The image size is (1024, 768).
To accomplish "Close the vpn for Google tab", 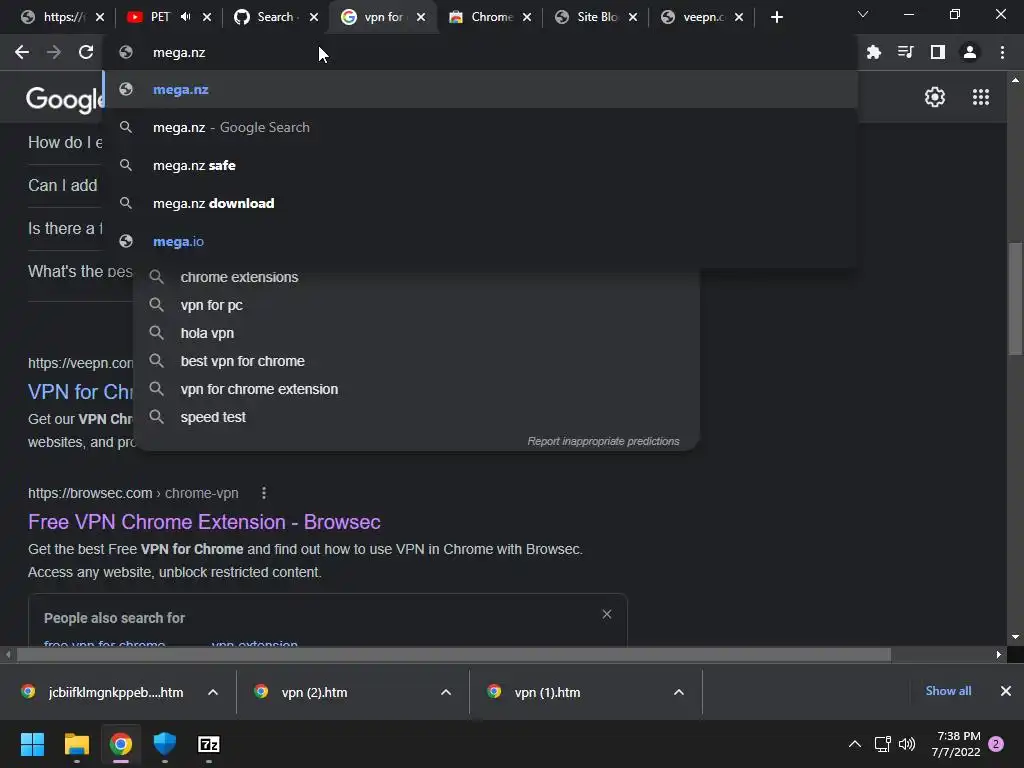I will point(421,17).
